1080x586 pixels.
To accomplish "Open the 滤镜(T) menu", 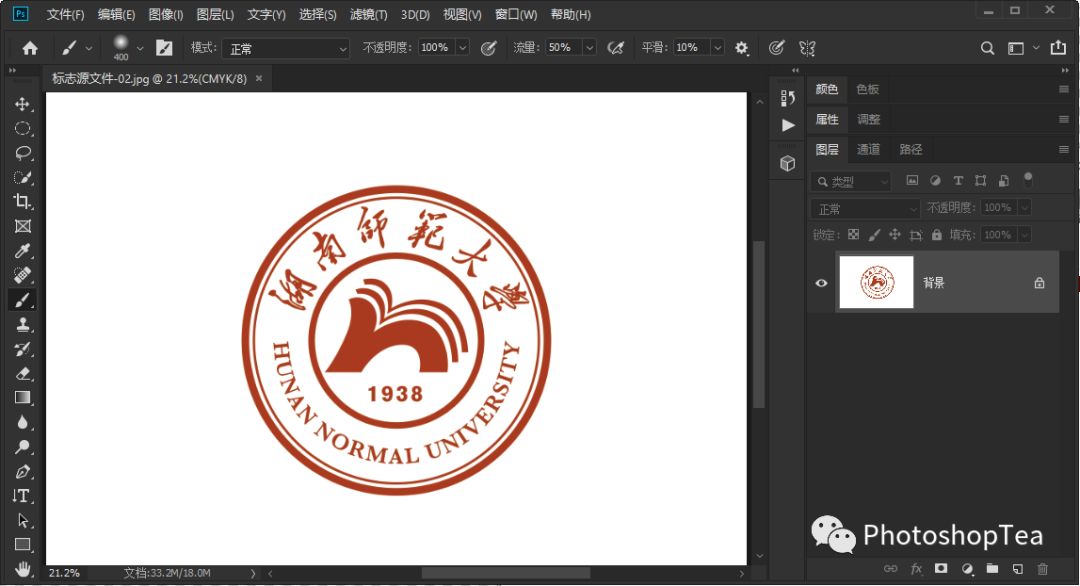I will [x=368, y=14].
